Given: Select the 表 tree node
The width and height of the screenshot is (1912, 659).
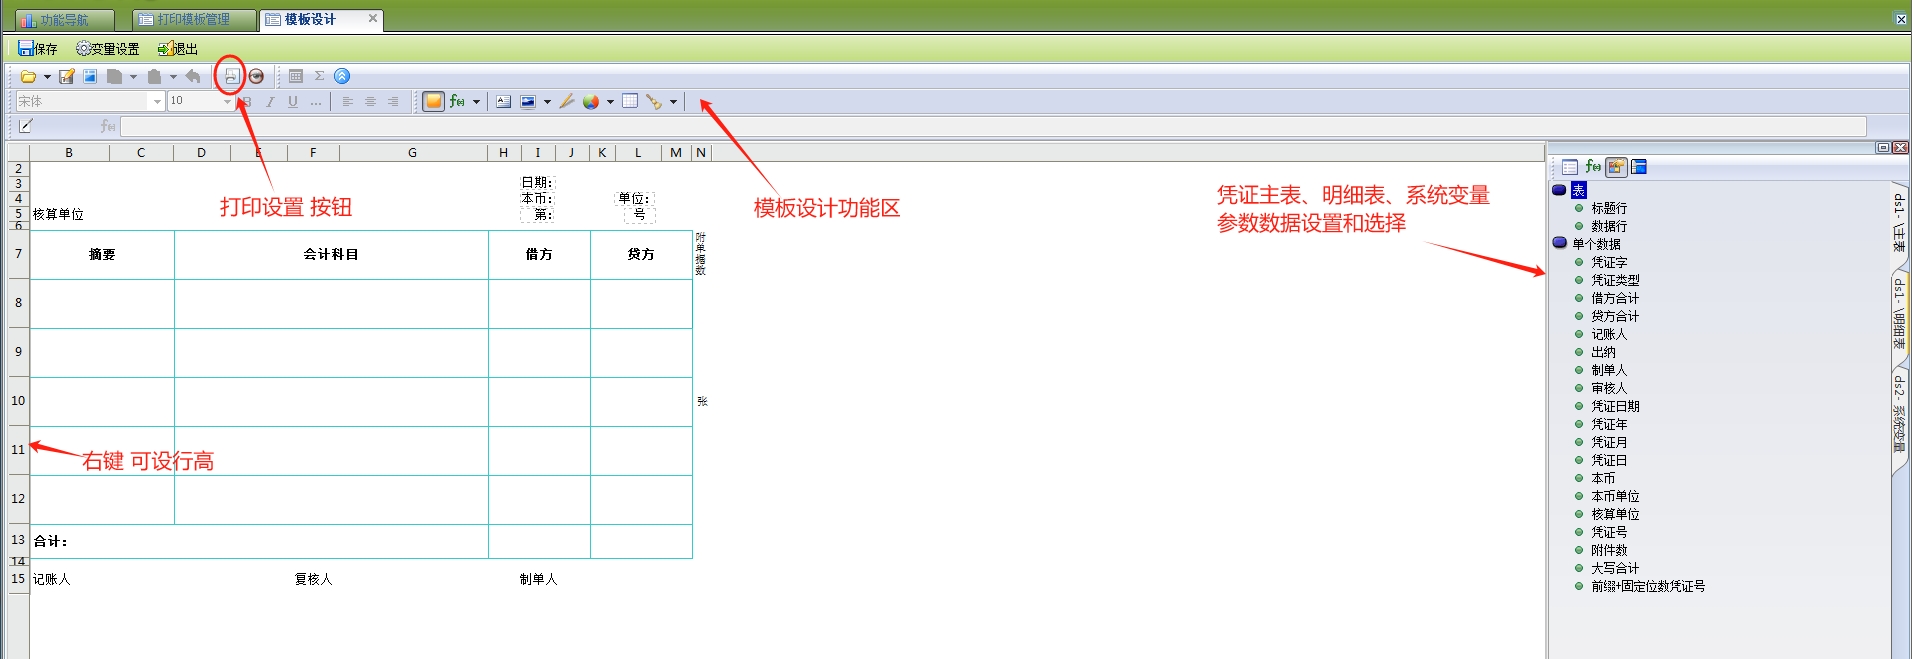Looking at the screenshot, I should pyautogui.click(x=1579, y=190).
